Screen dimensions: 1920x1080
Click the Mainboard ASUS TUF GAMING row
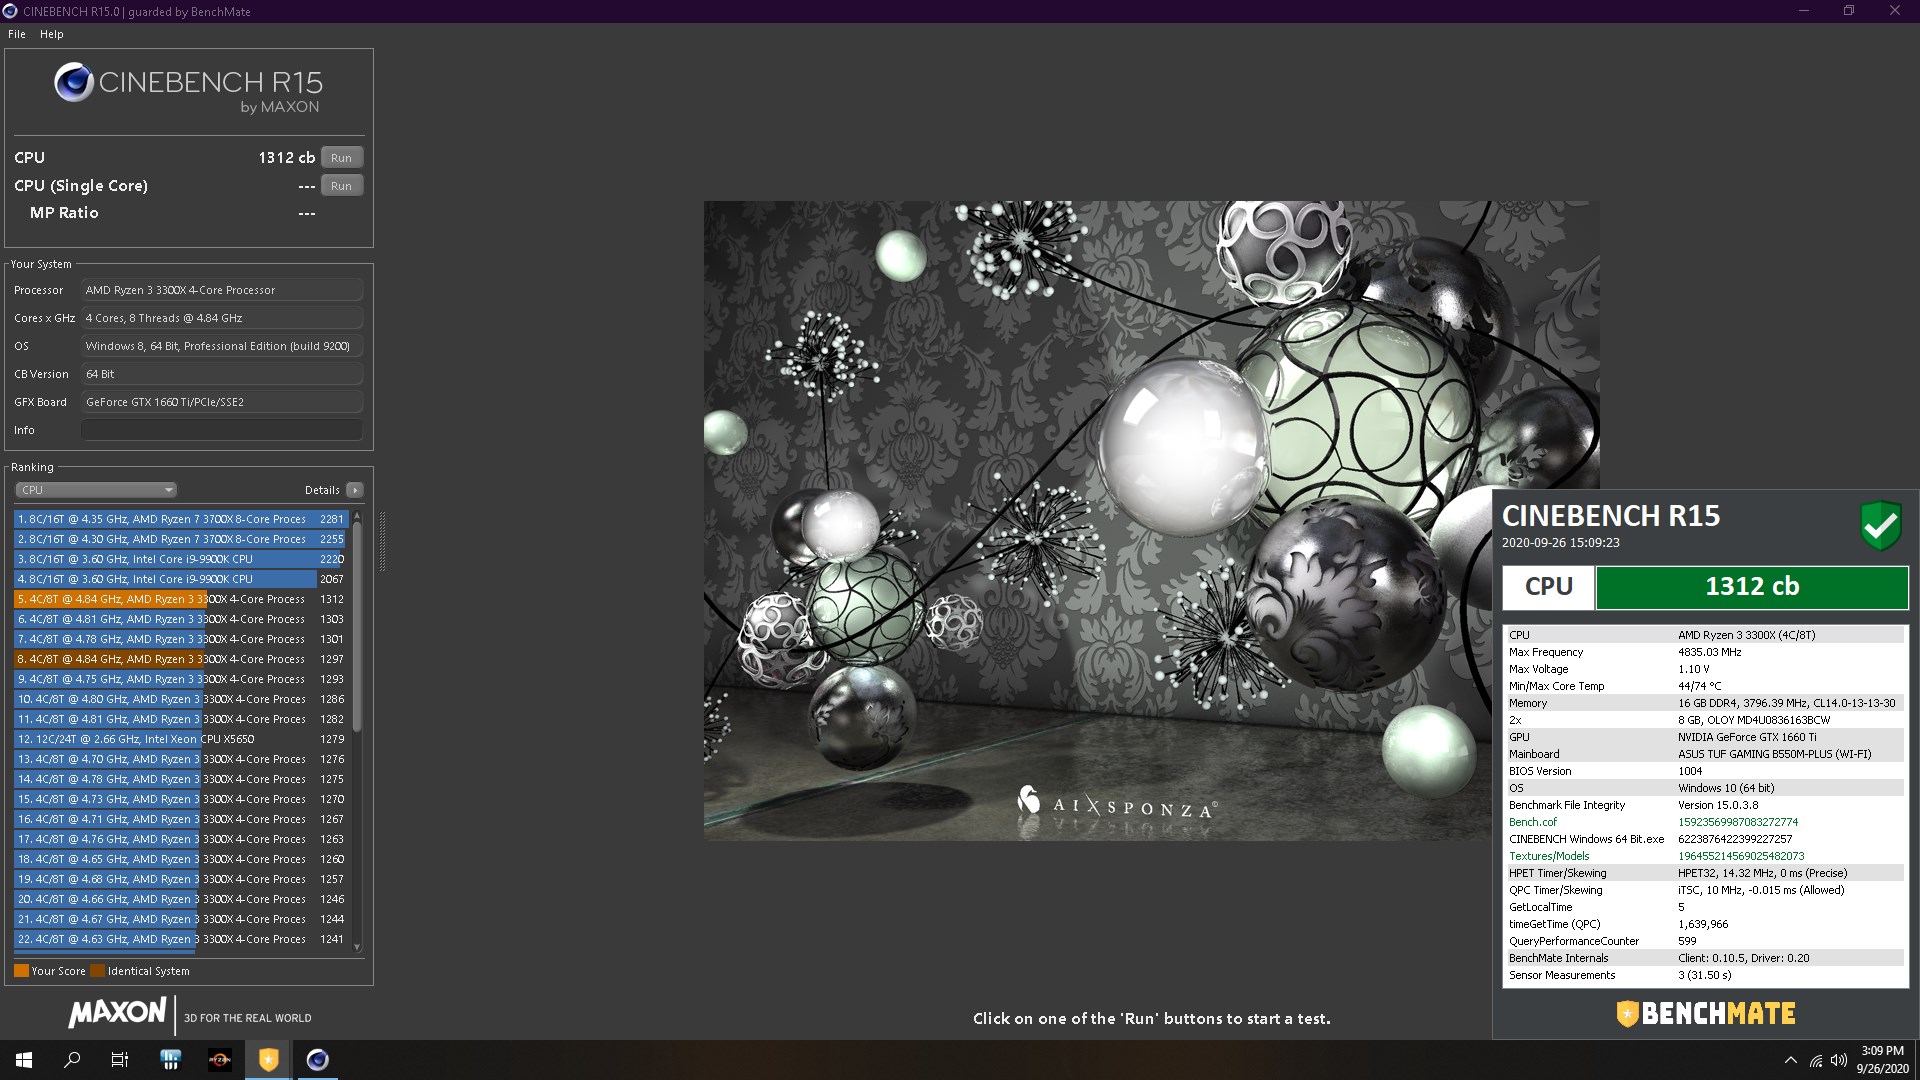coord(1705,754)
